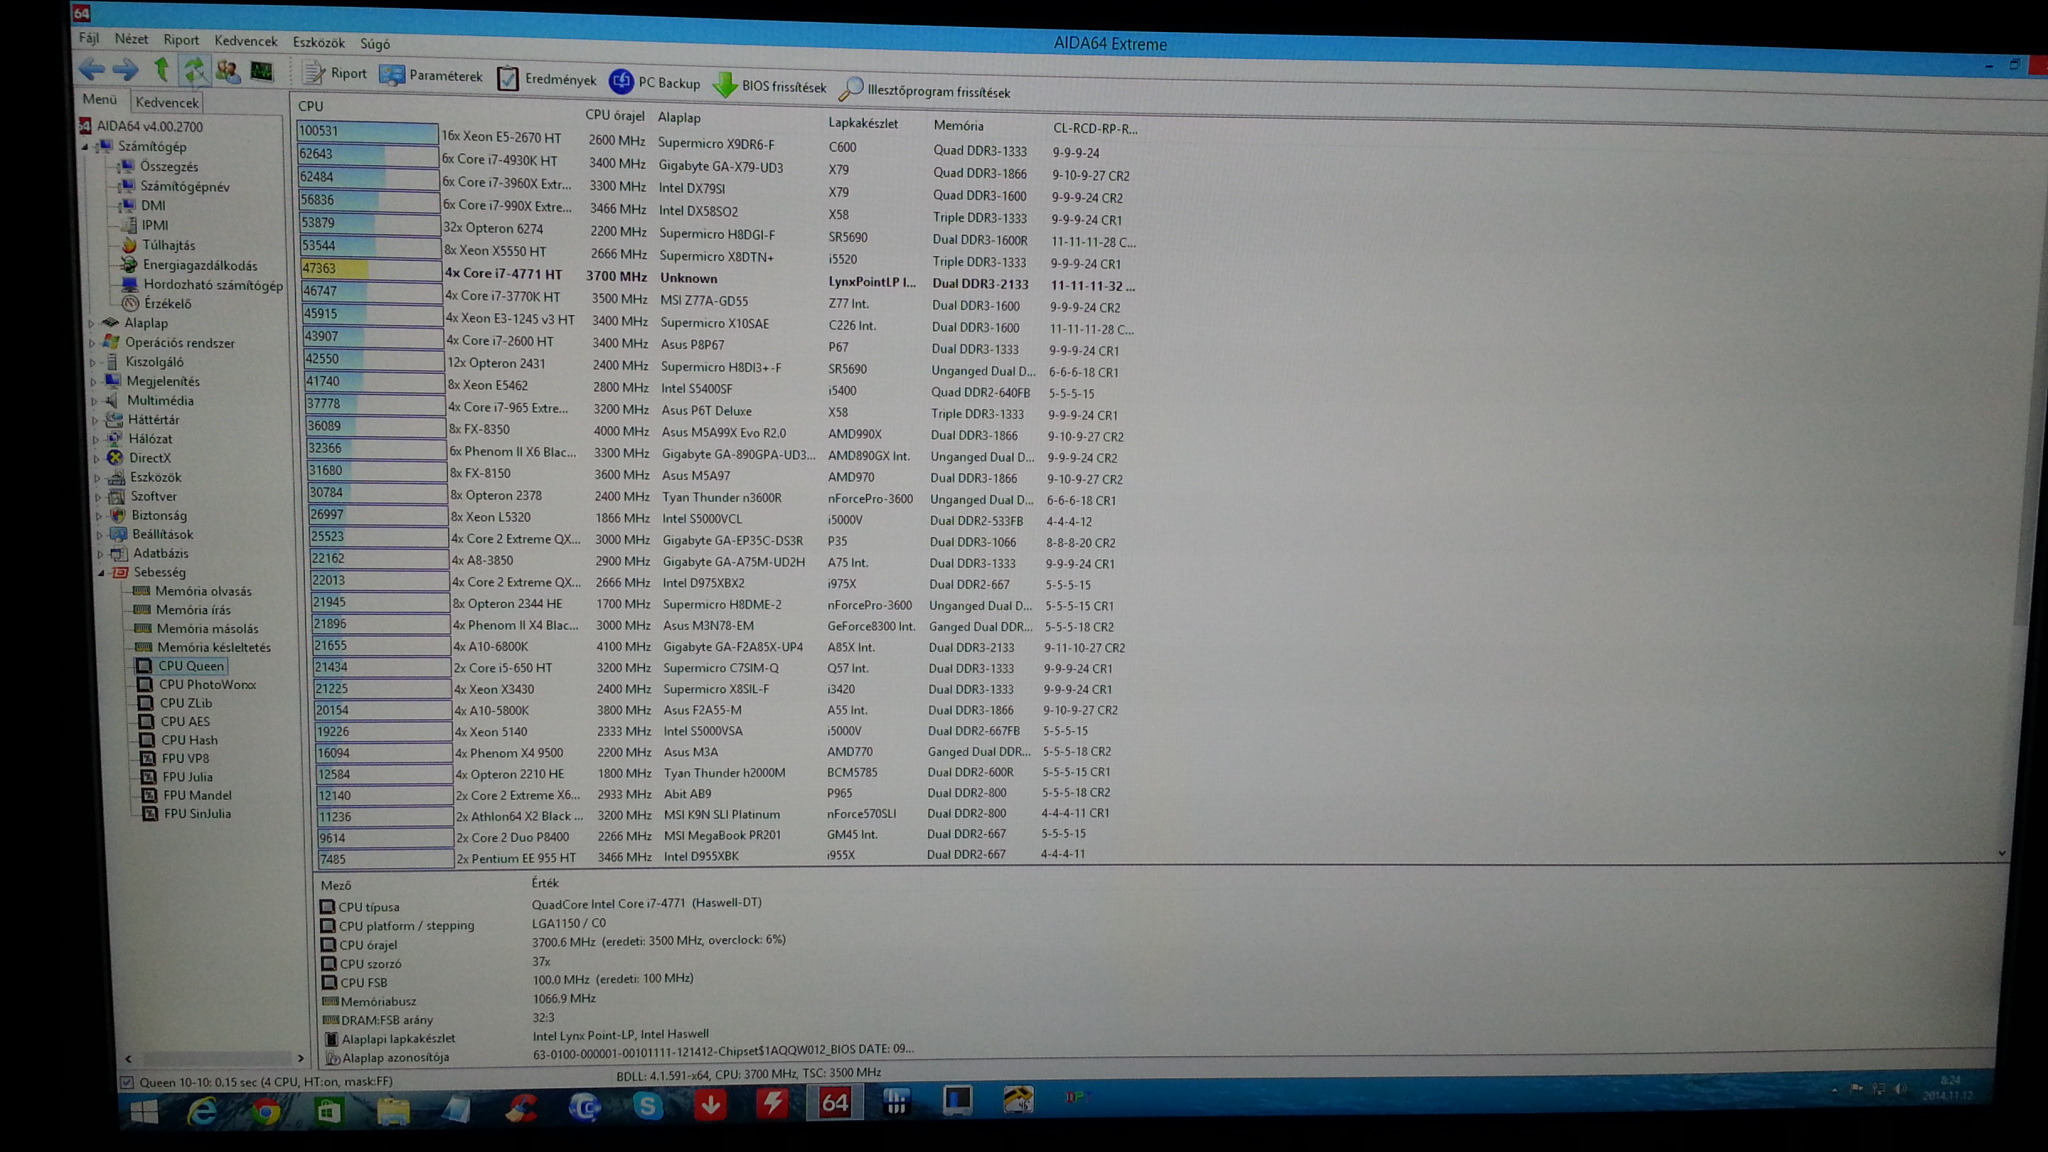Select the IPMI tree entry

coord(155,225)
